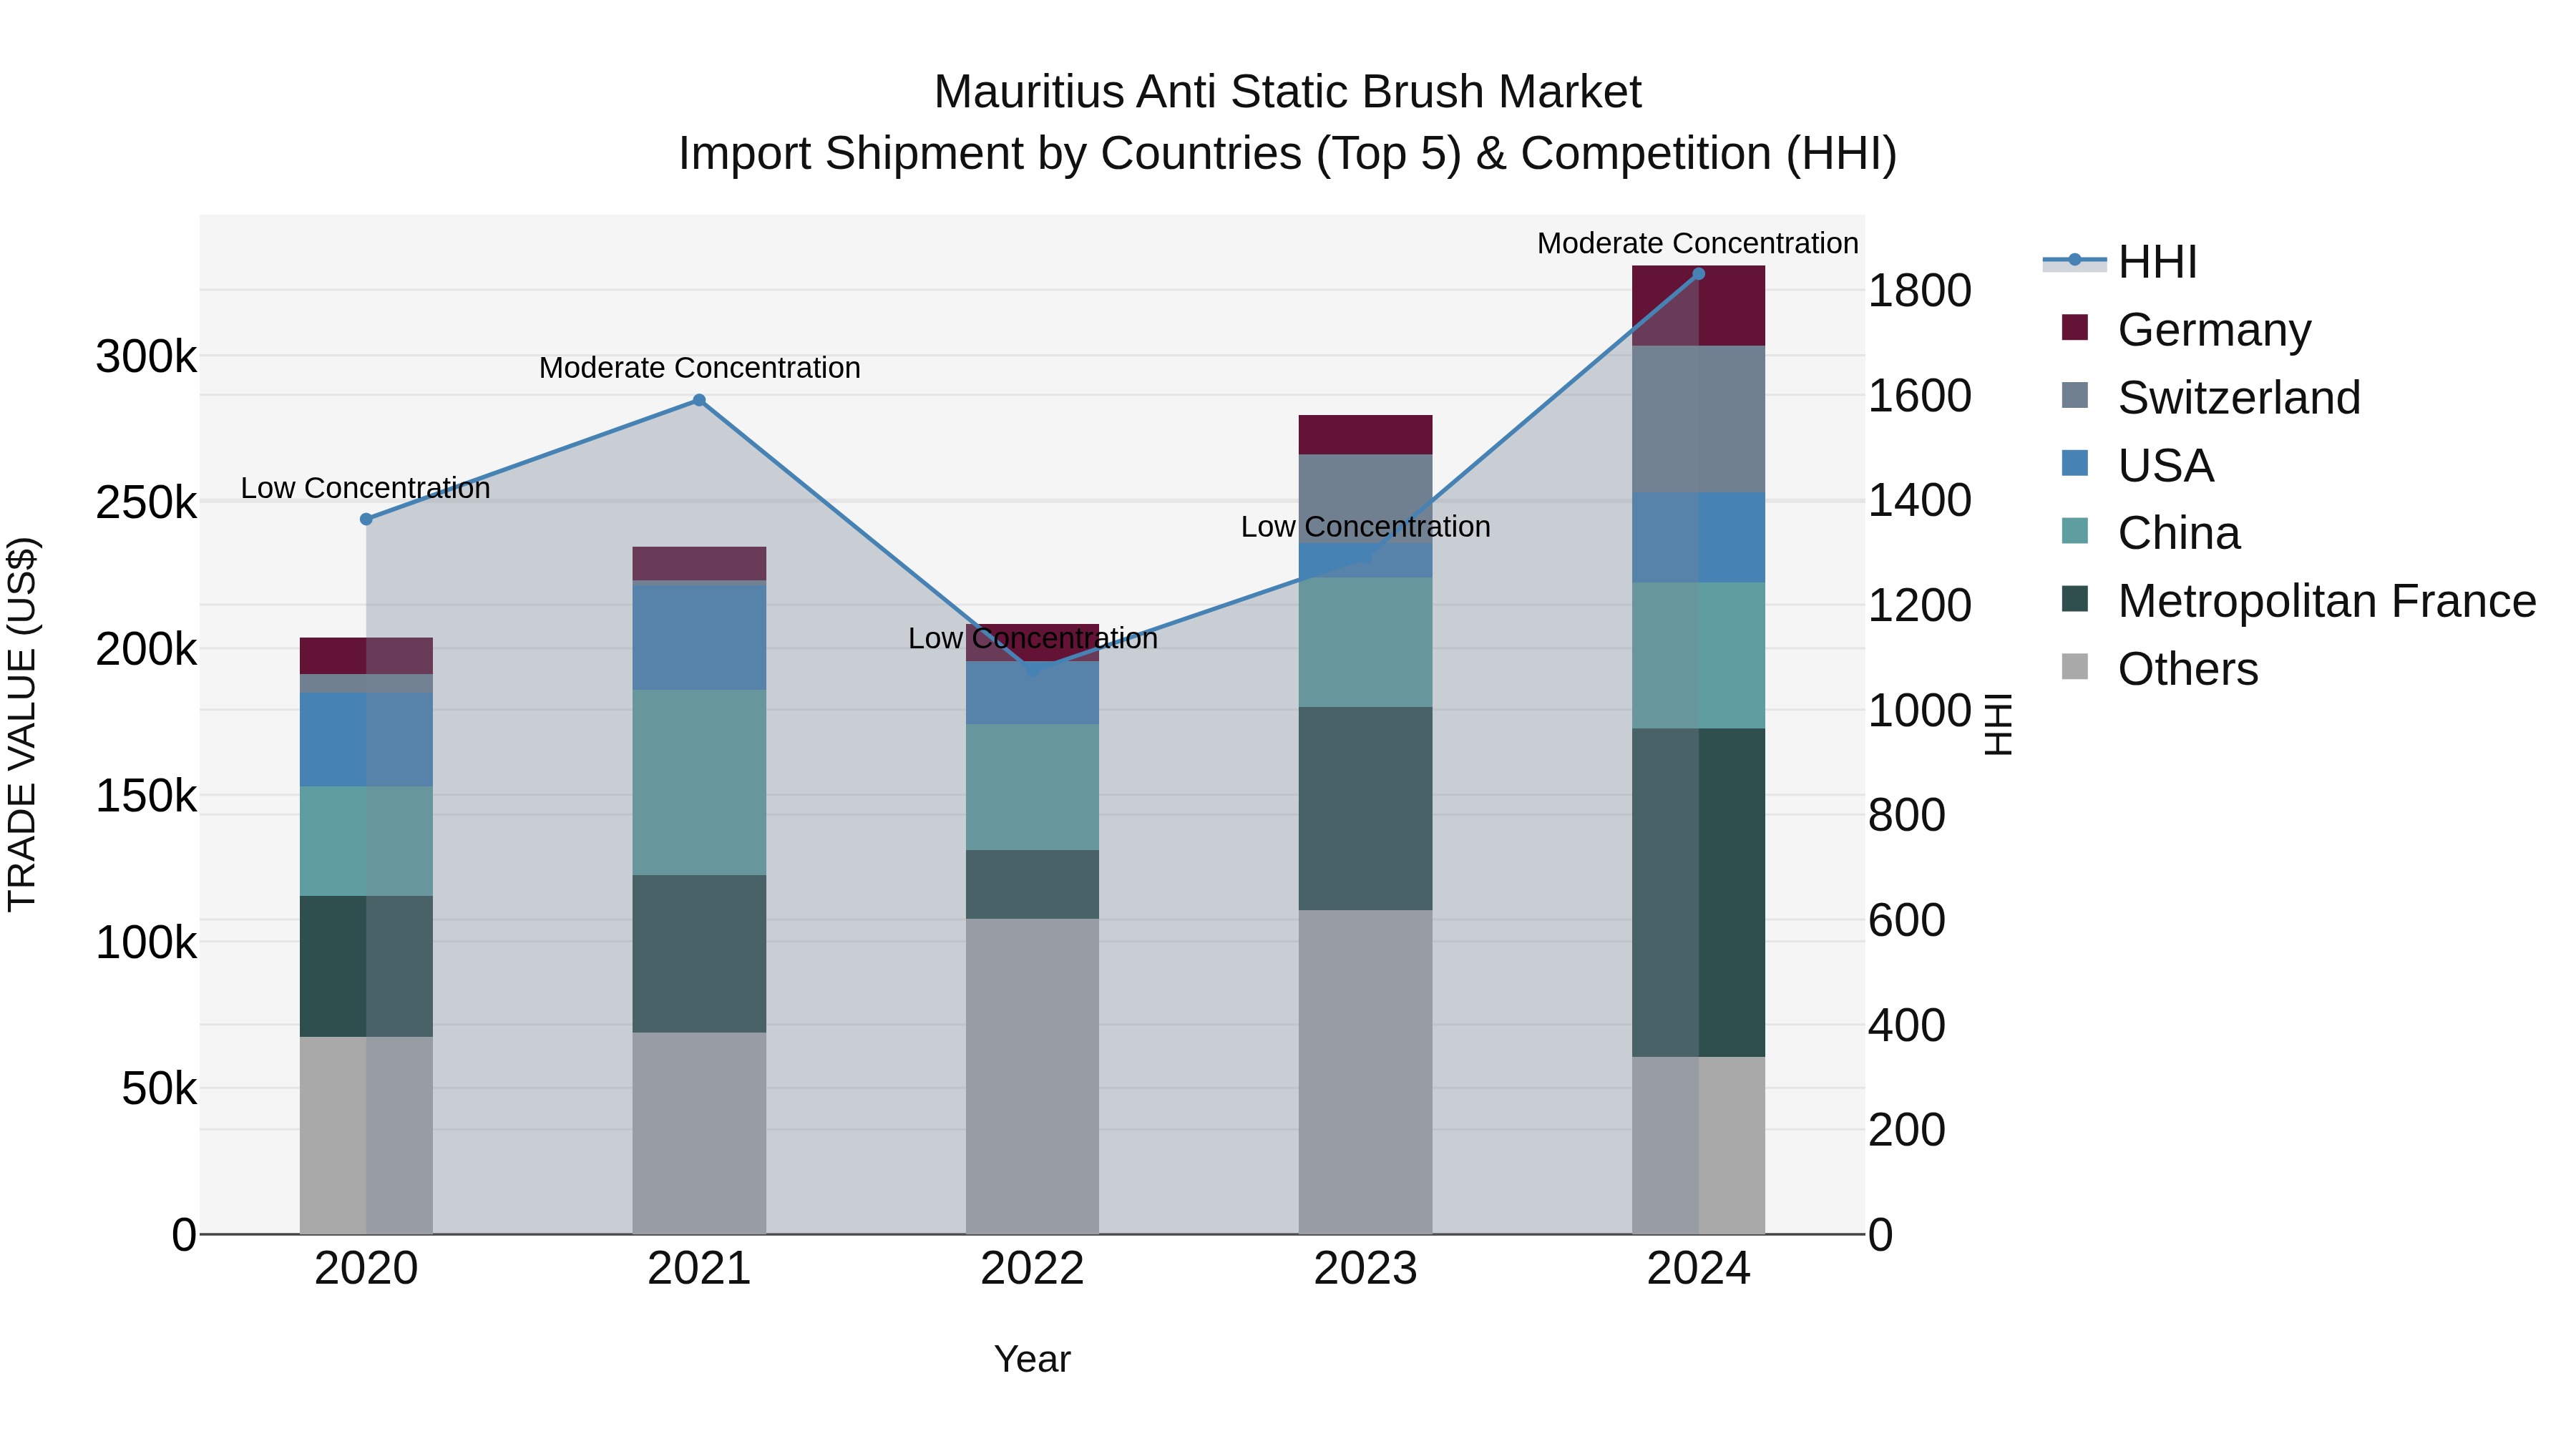Click the 'Year' x-axis title

[x=1032, y=1359]
